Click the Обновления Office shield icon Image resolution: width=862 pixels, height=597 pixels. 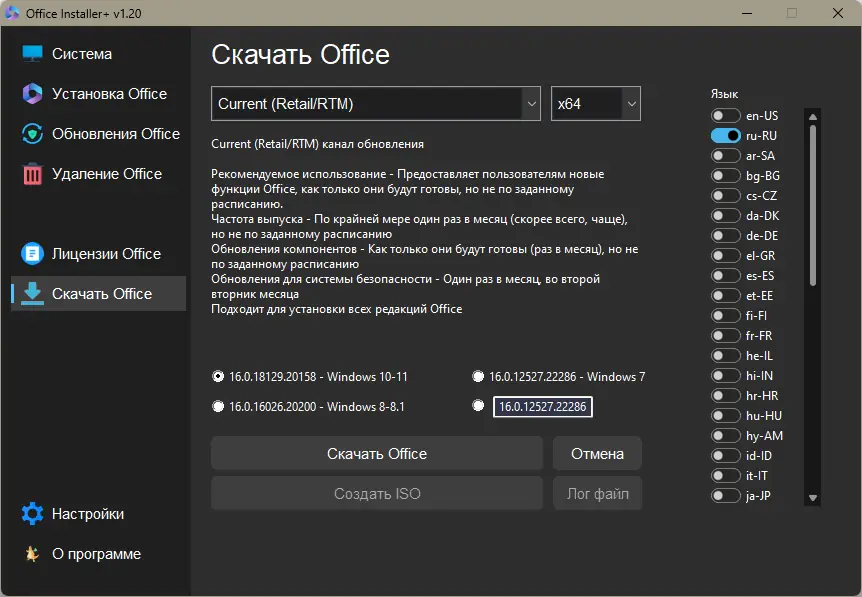[33, 134]
